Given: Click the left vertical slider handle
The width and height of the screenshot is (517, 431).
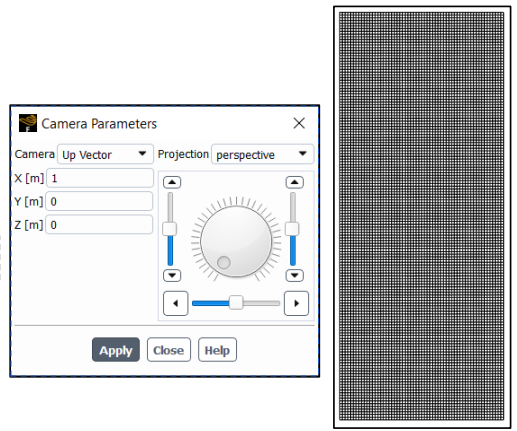Looking at the screenshot, I should (x=170, y=229).
